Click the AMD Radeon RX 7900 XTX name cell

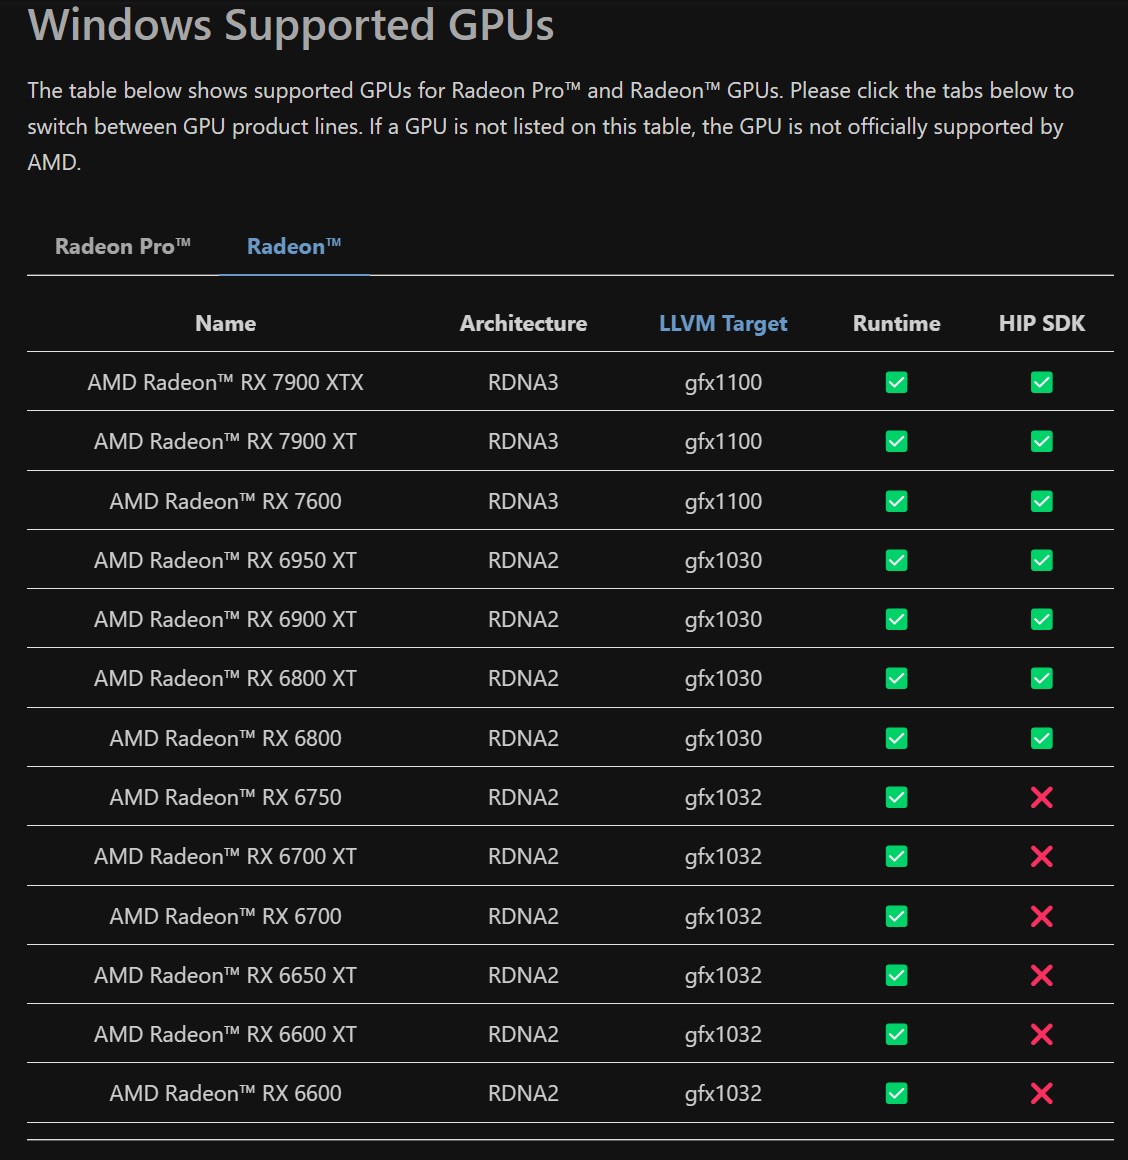tap(226, 382)
